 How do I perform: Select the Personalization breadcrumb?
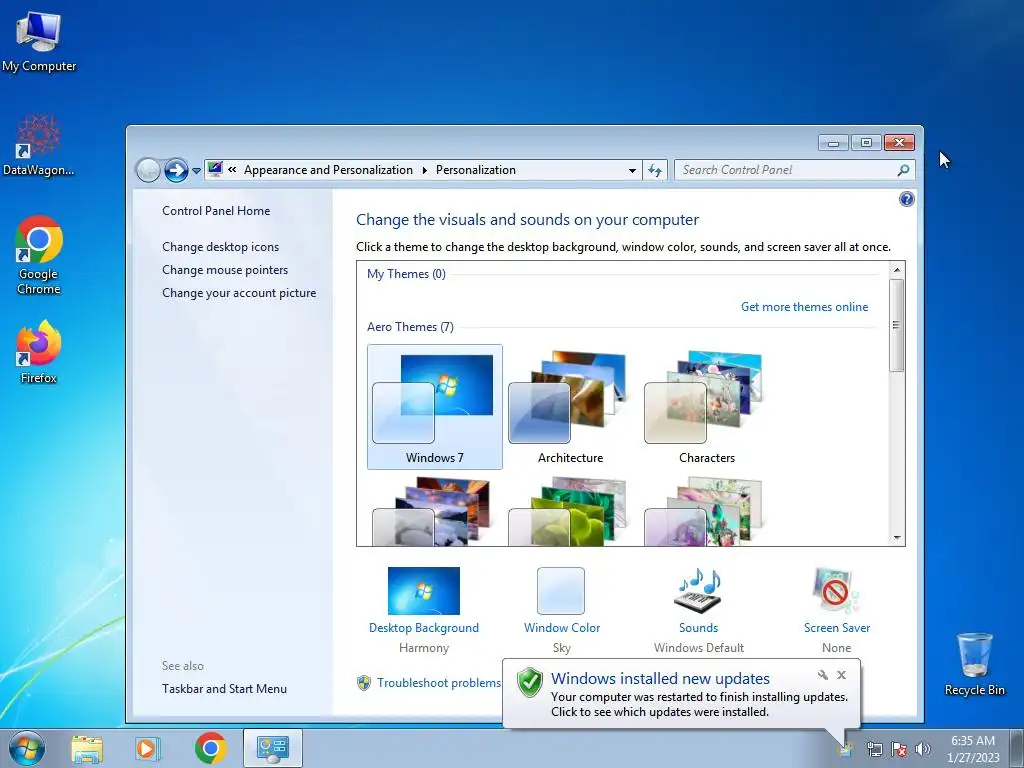[475, 170]
